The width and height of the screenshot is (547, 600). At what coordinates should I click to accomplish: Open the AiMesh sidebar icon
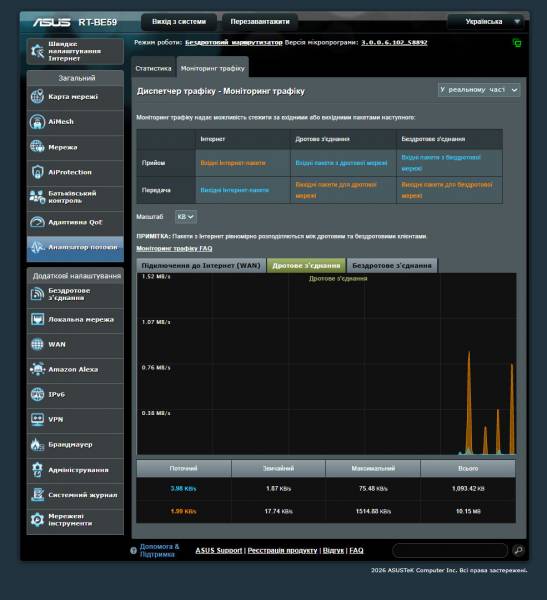[38, 122]
